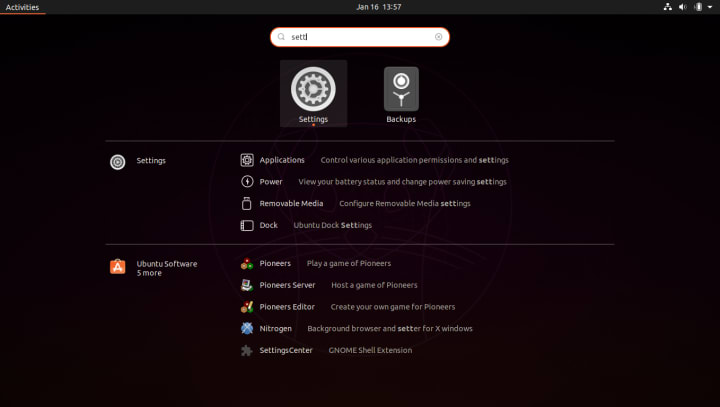Click the Pioneers Editor icon
Image resolution: width=720 pixels, height=407 pixels.
click(247, 306)
